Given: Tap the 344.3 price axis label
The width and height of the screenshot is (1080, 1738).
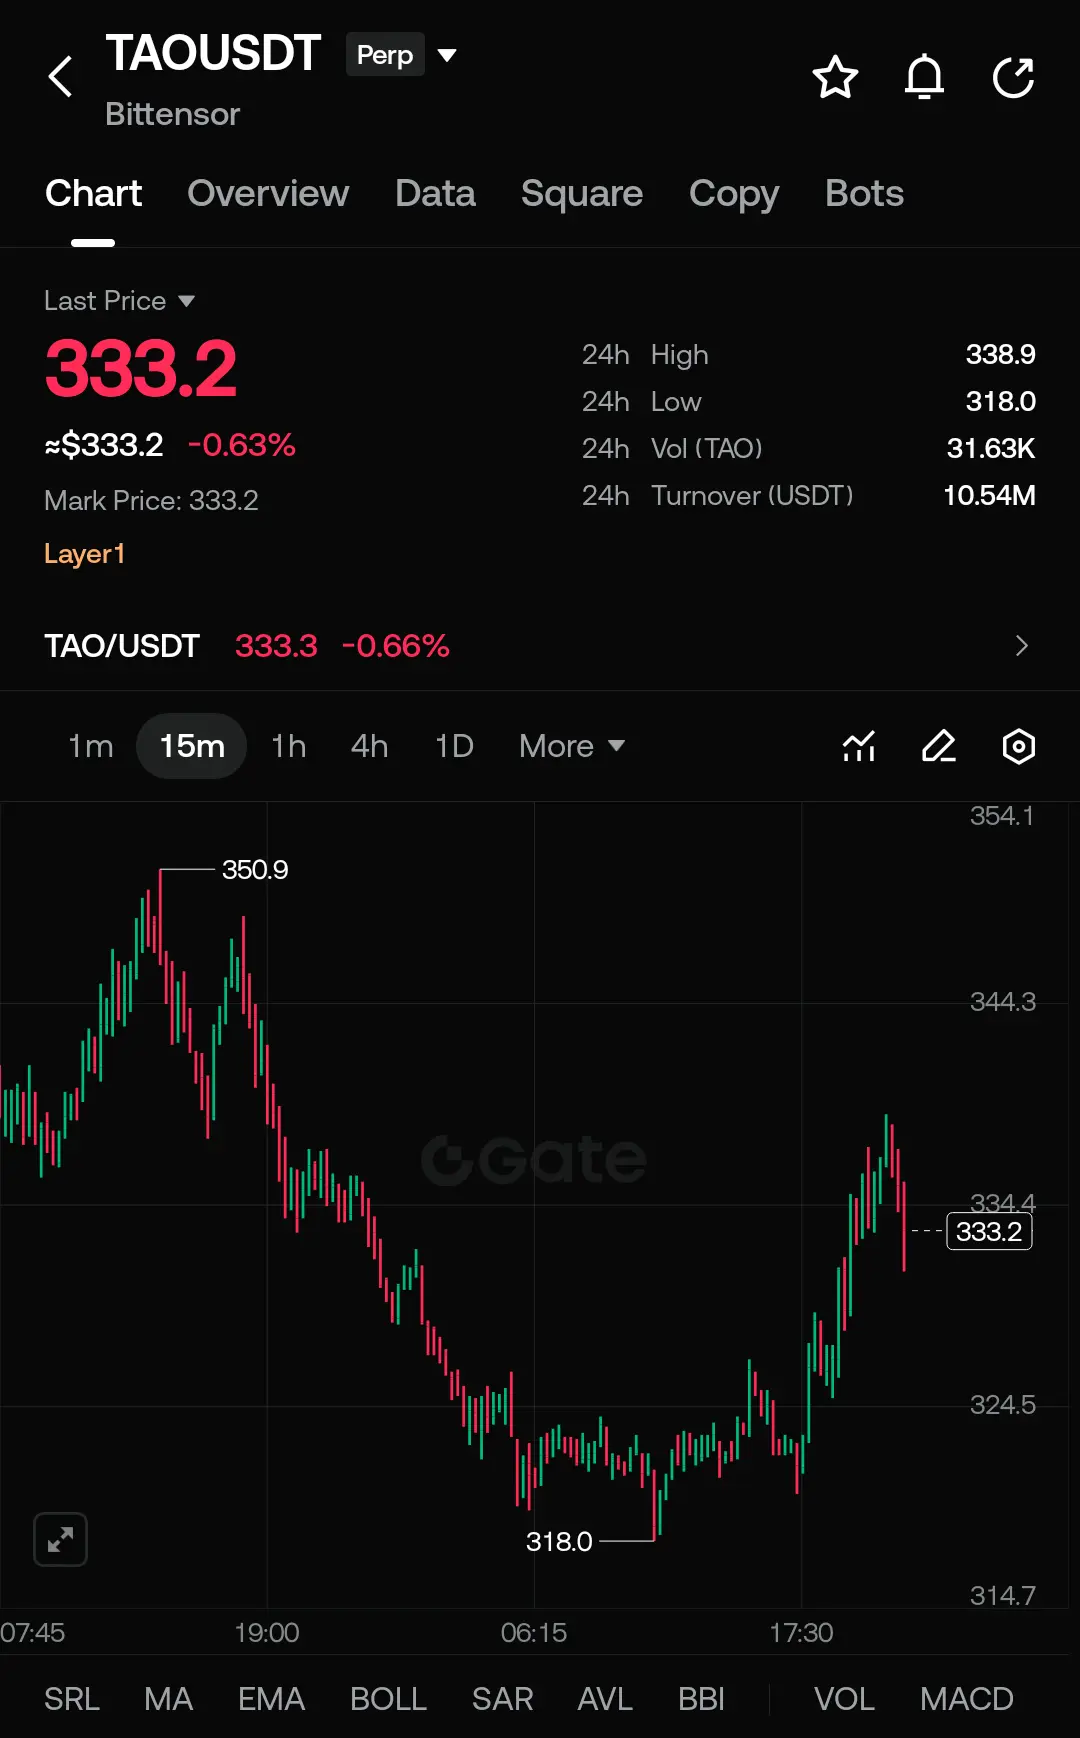Looking at the screenshot, I should tap(1003, 1002).
